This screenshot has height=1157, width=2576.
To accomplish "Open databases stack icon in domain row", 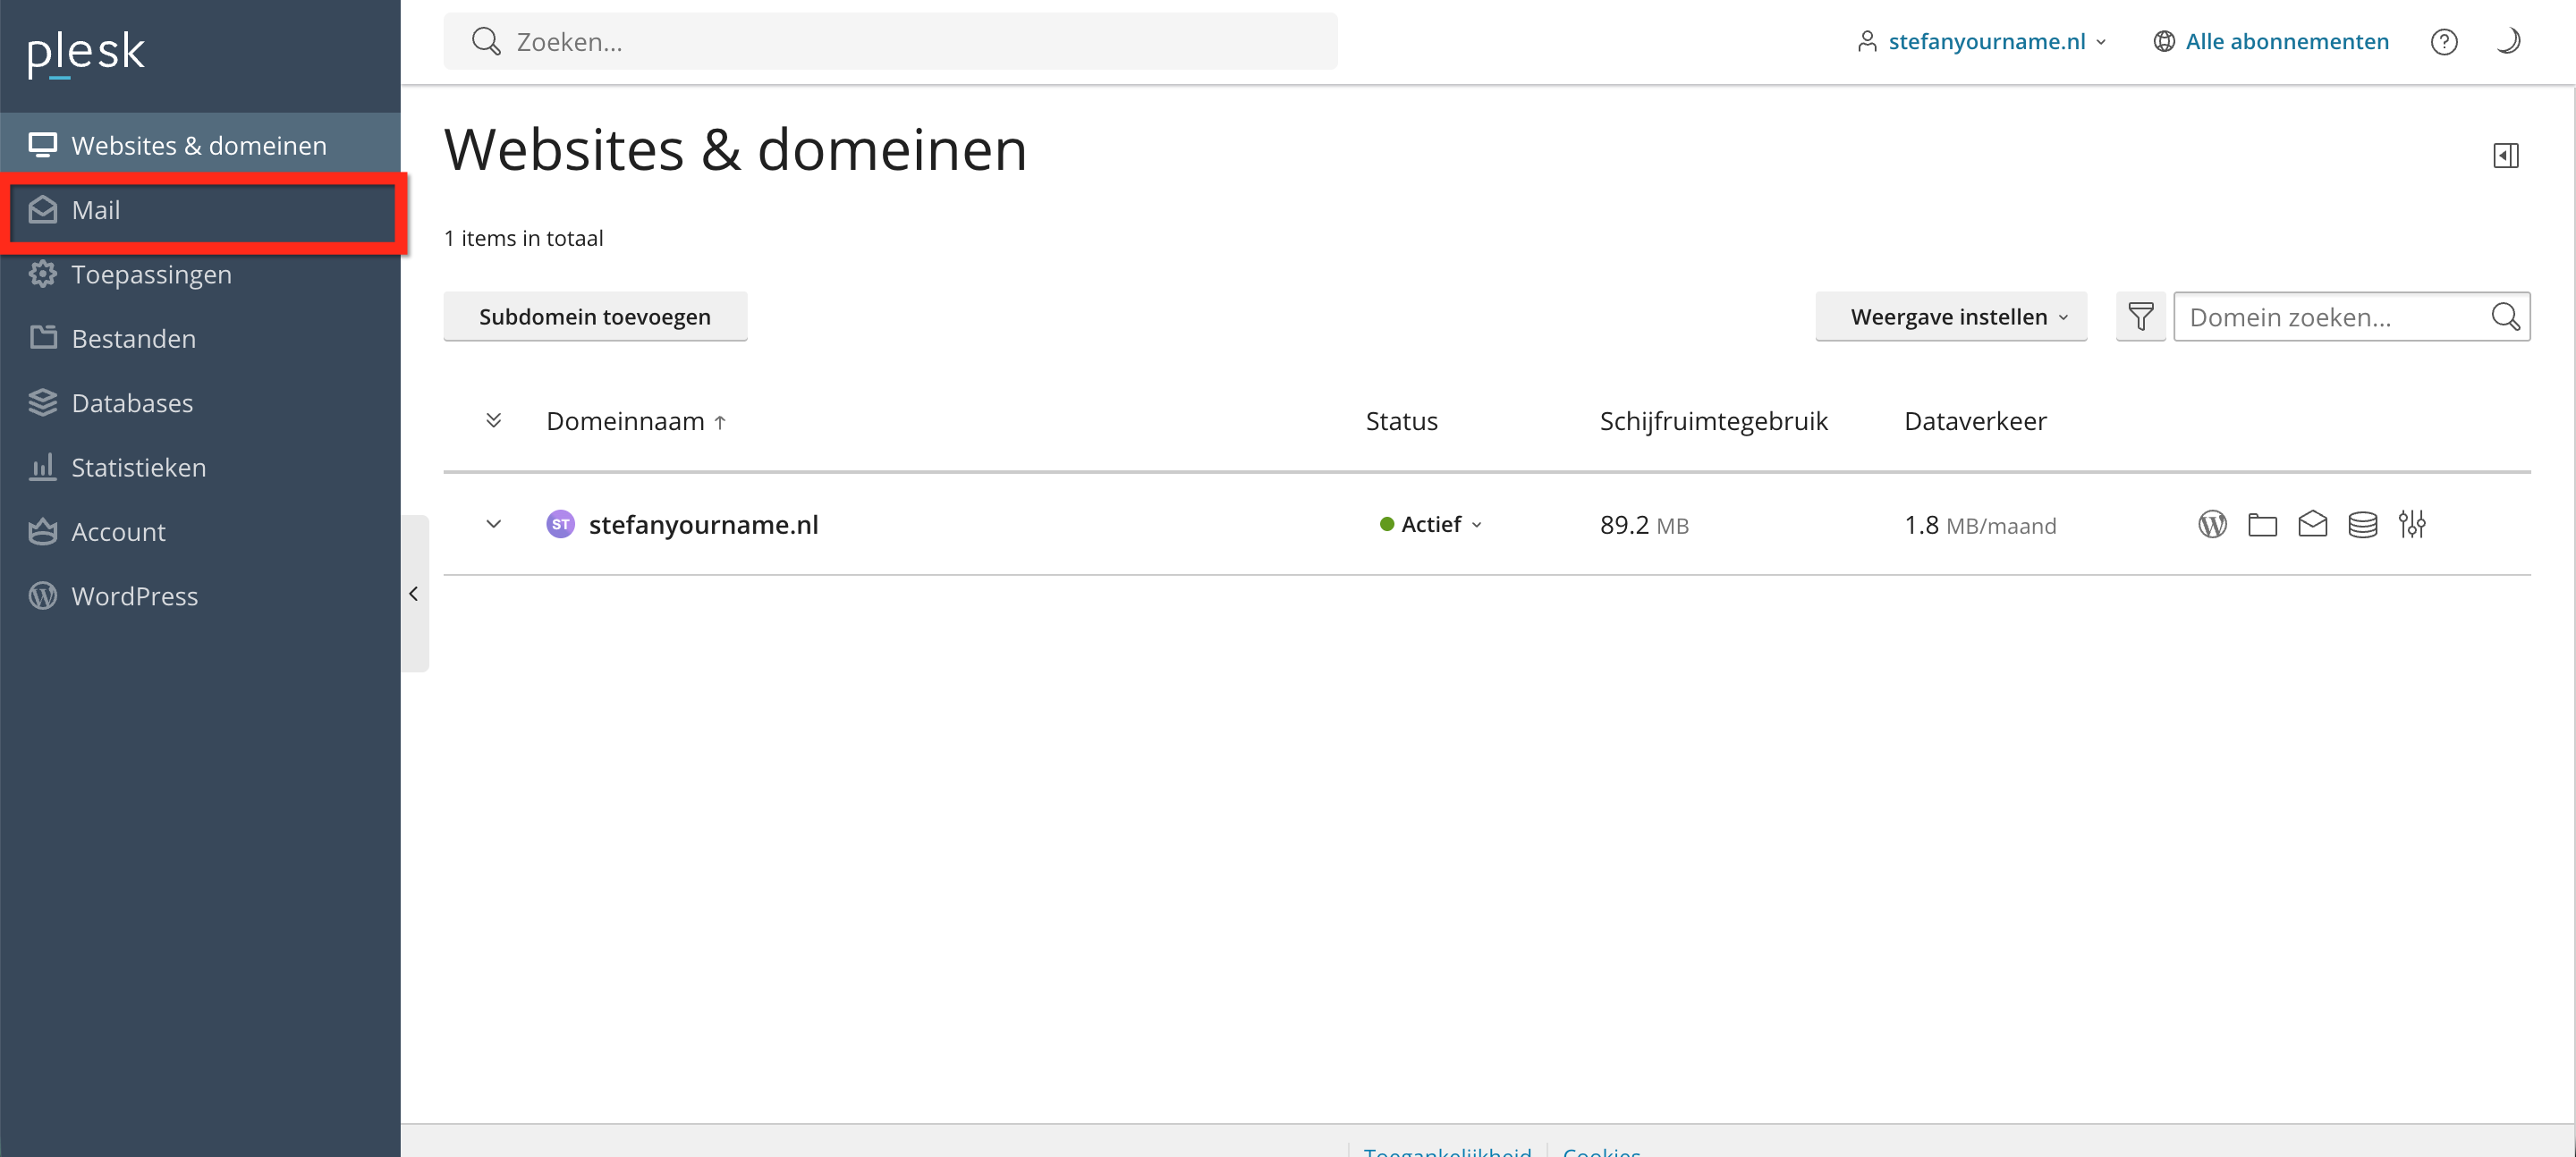I will pyautogui.click(x=2362, y=524).
